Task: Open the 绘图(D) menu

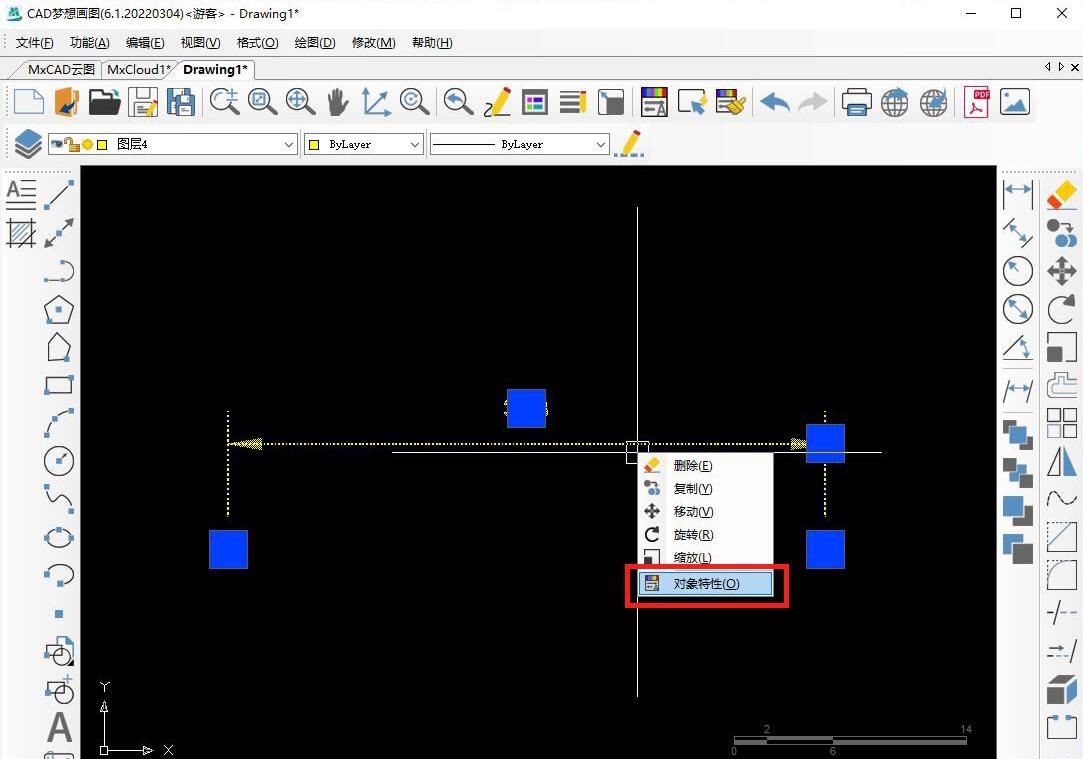Action: click(315, 43)
